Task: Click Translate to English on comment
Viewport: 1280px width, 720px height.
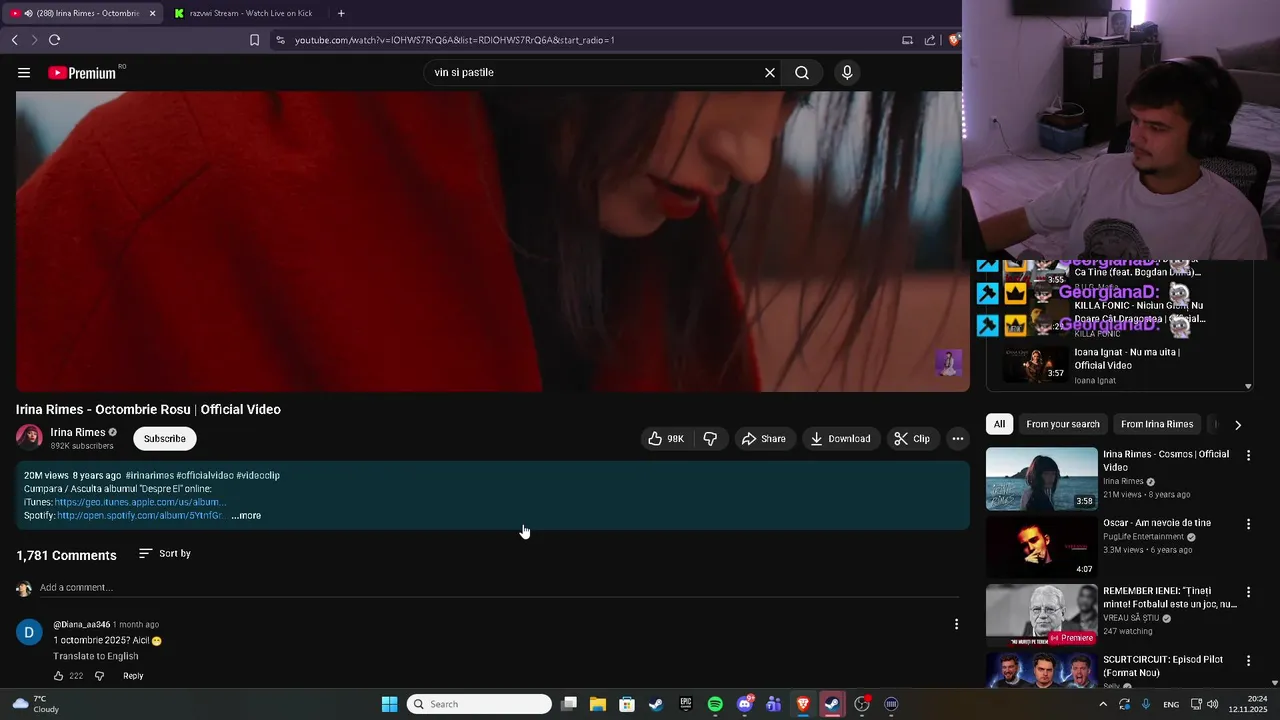Action: click(x=96, y=656)
